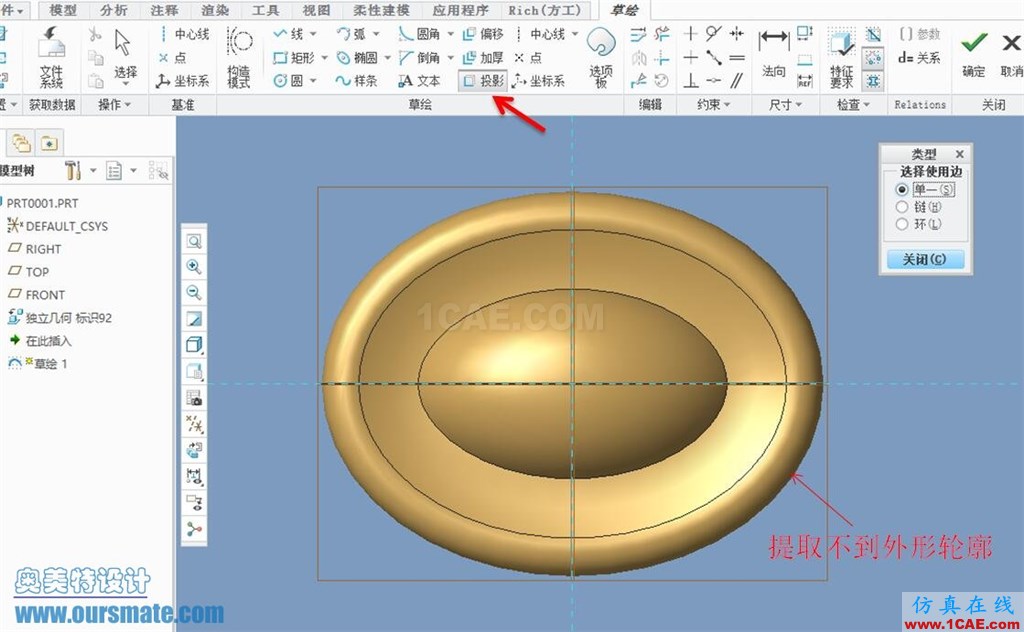
Task: Click the 关闭(C) button in dialog
Action: coord(925,259)
